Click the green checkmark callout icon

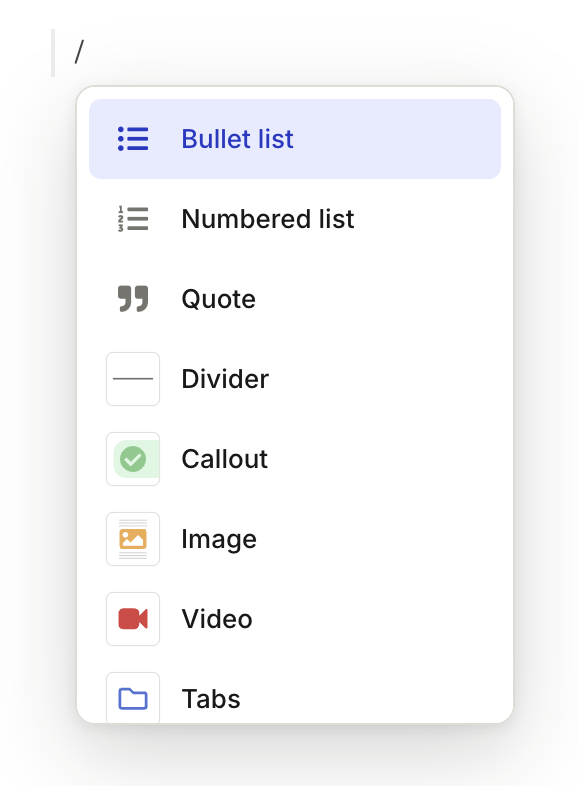[x=133, y=459]
